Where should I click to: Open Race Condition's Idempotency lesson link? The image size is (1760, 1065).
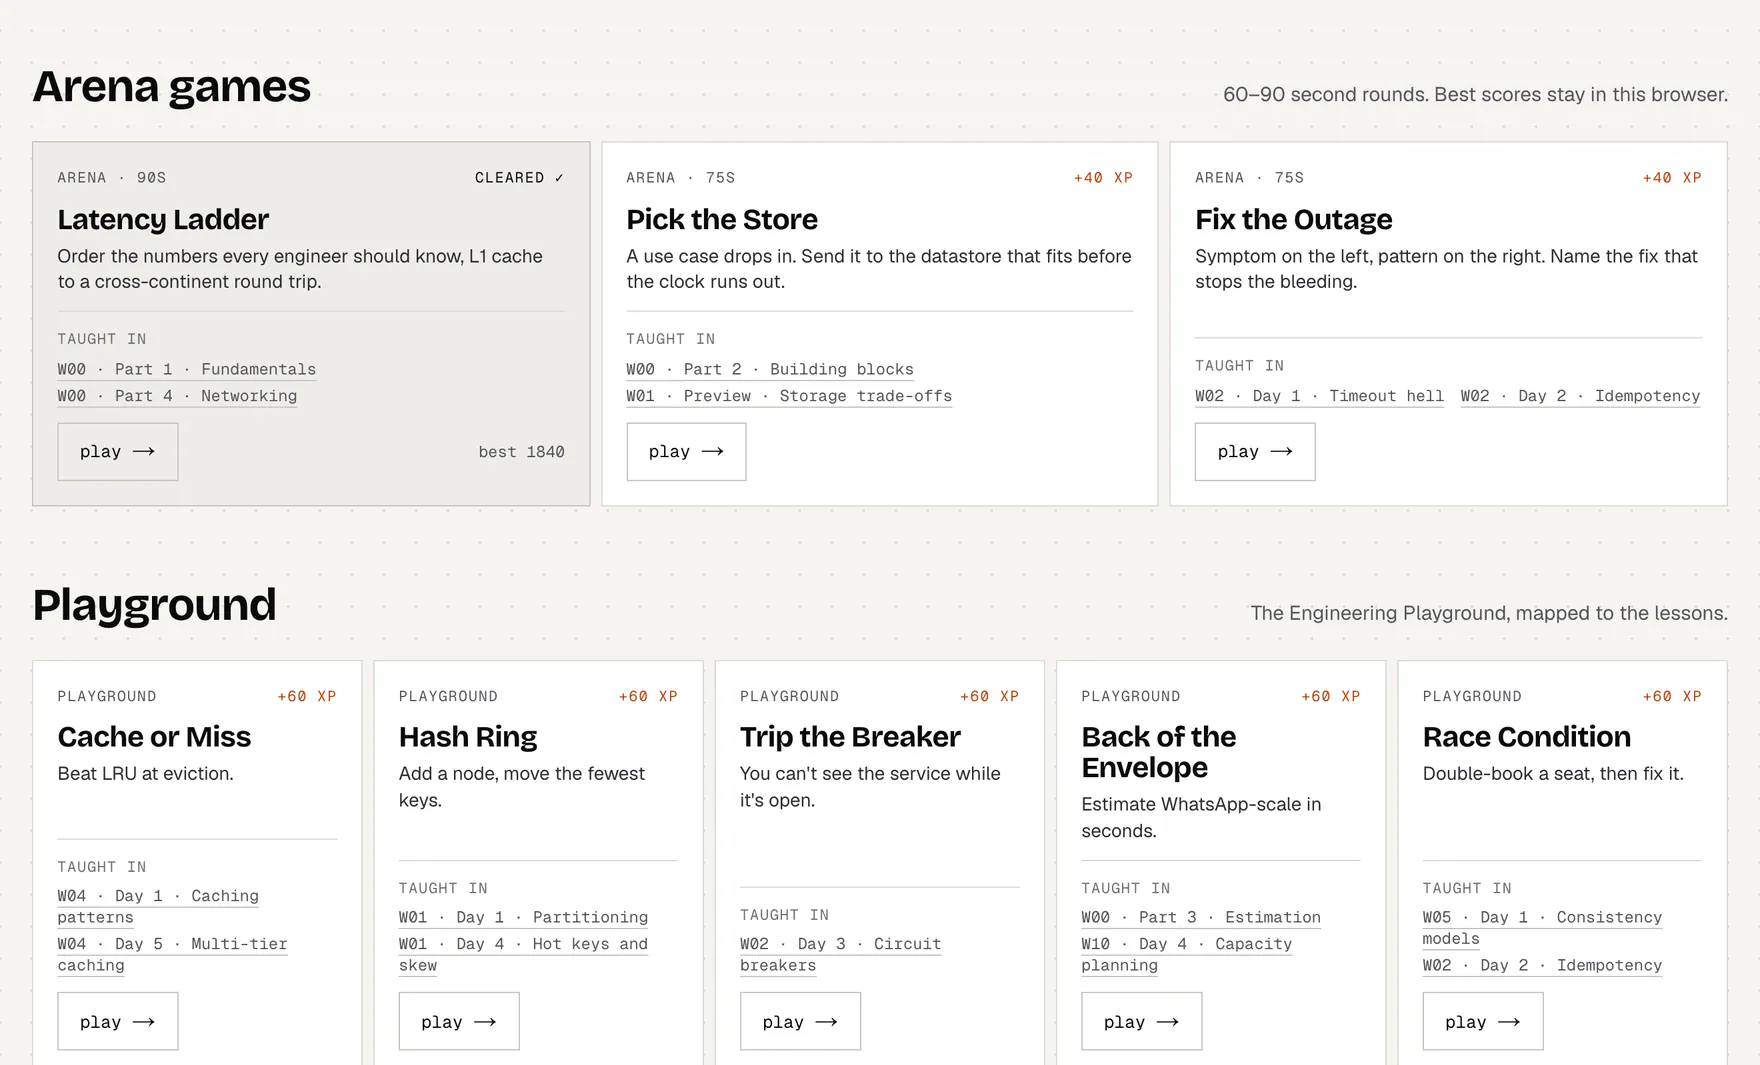(x=1542, y=965)
